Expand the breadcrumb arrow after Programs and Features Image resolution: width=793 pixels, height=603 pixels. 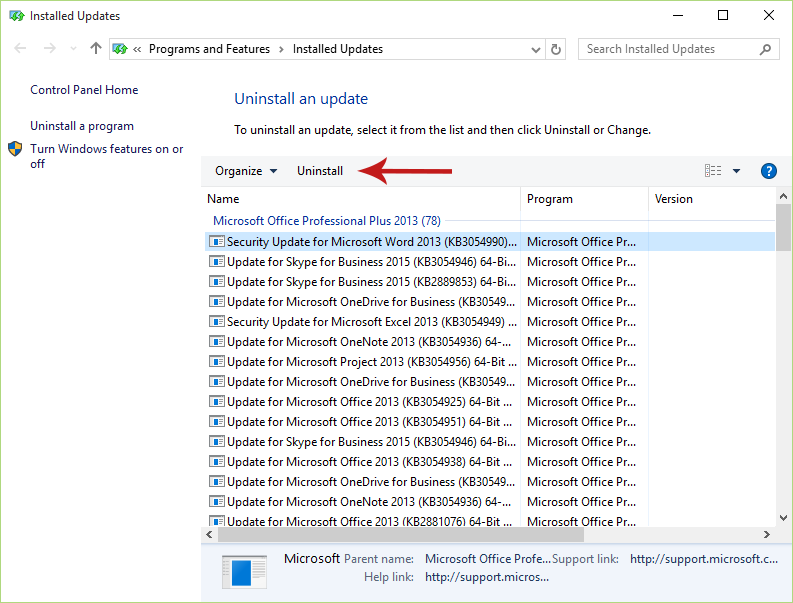click(281, 49)
